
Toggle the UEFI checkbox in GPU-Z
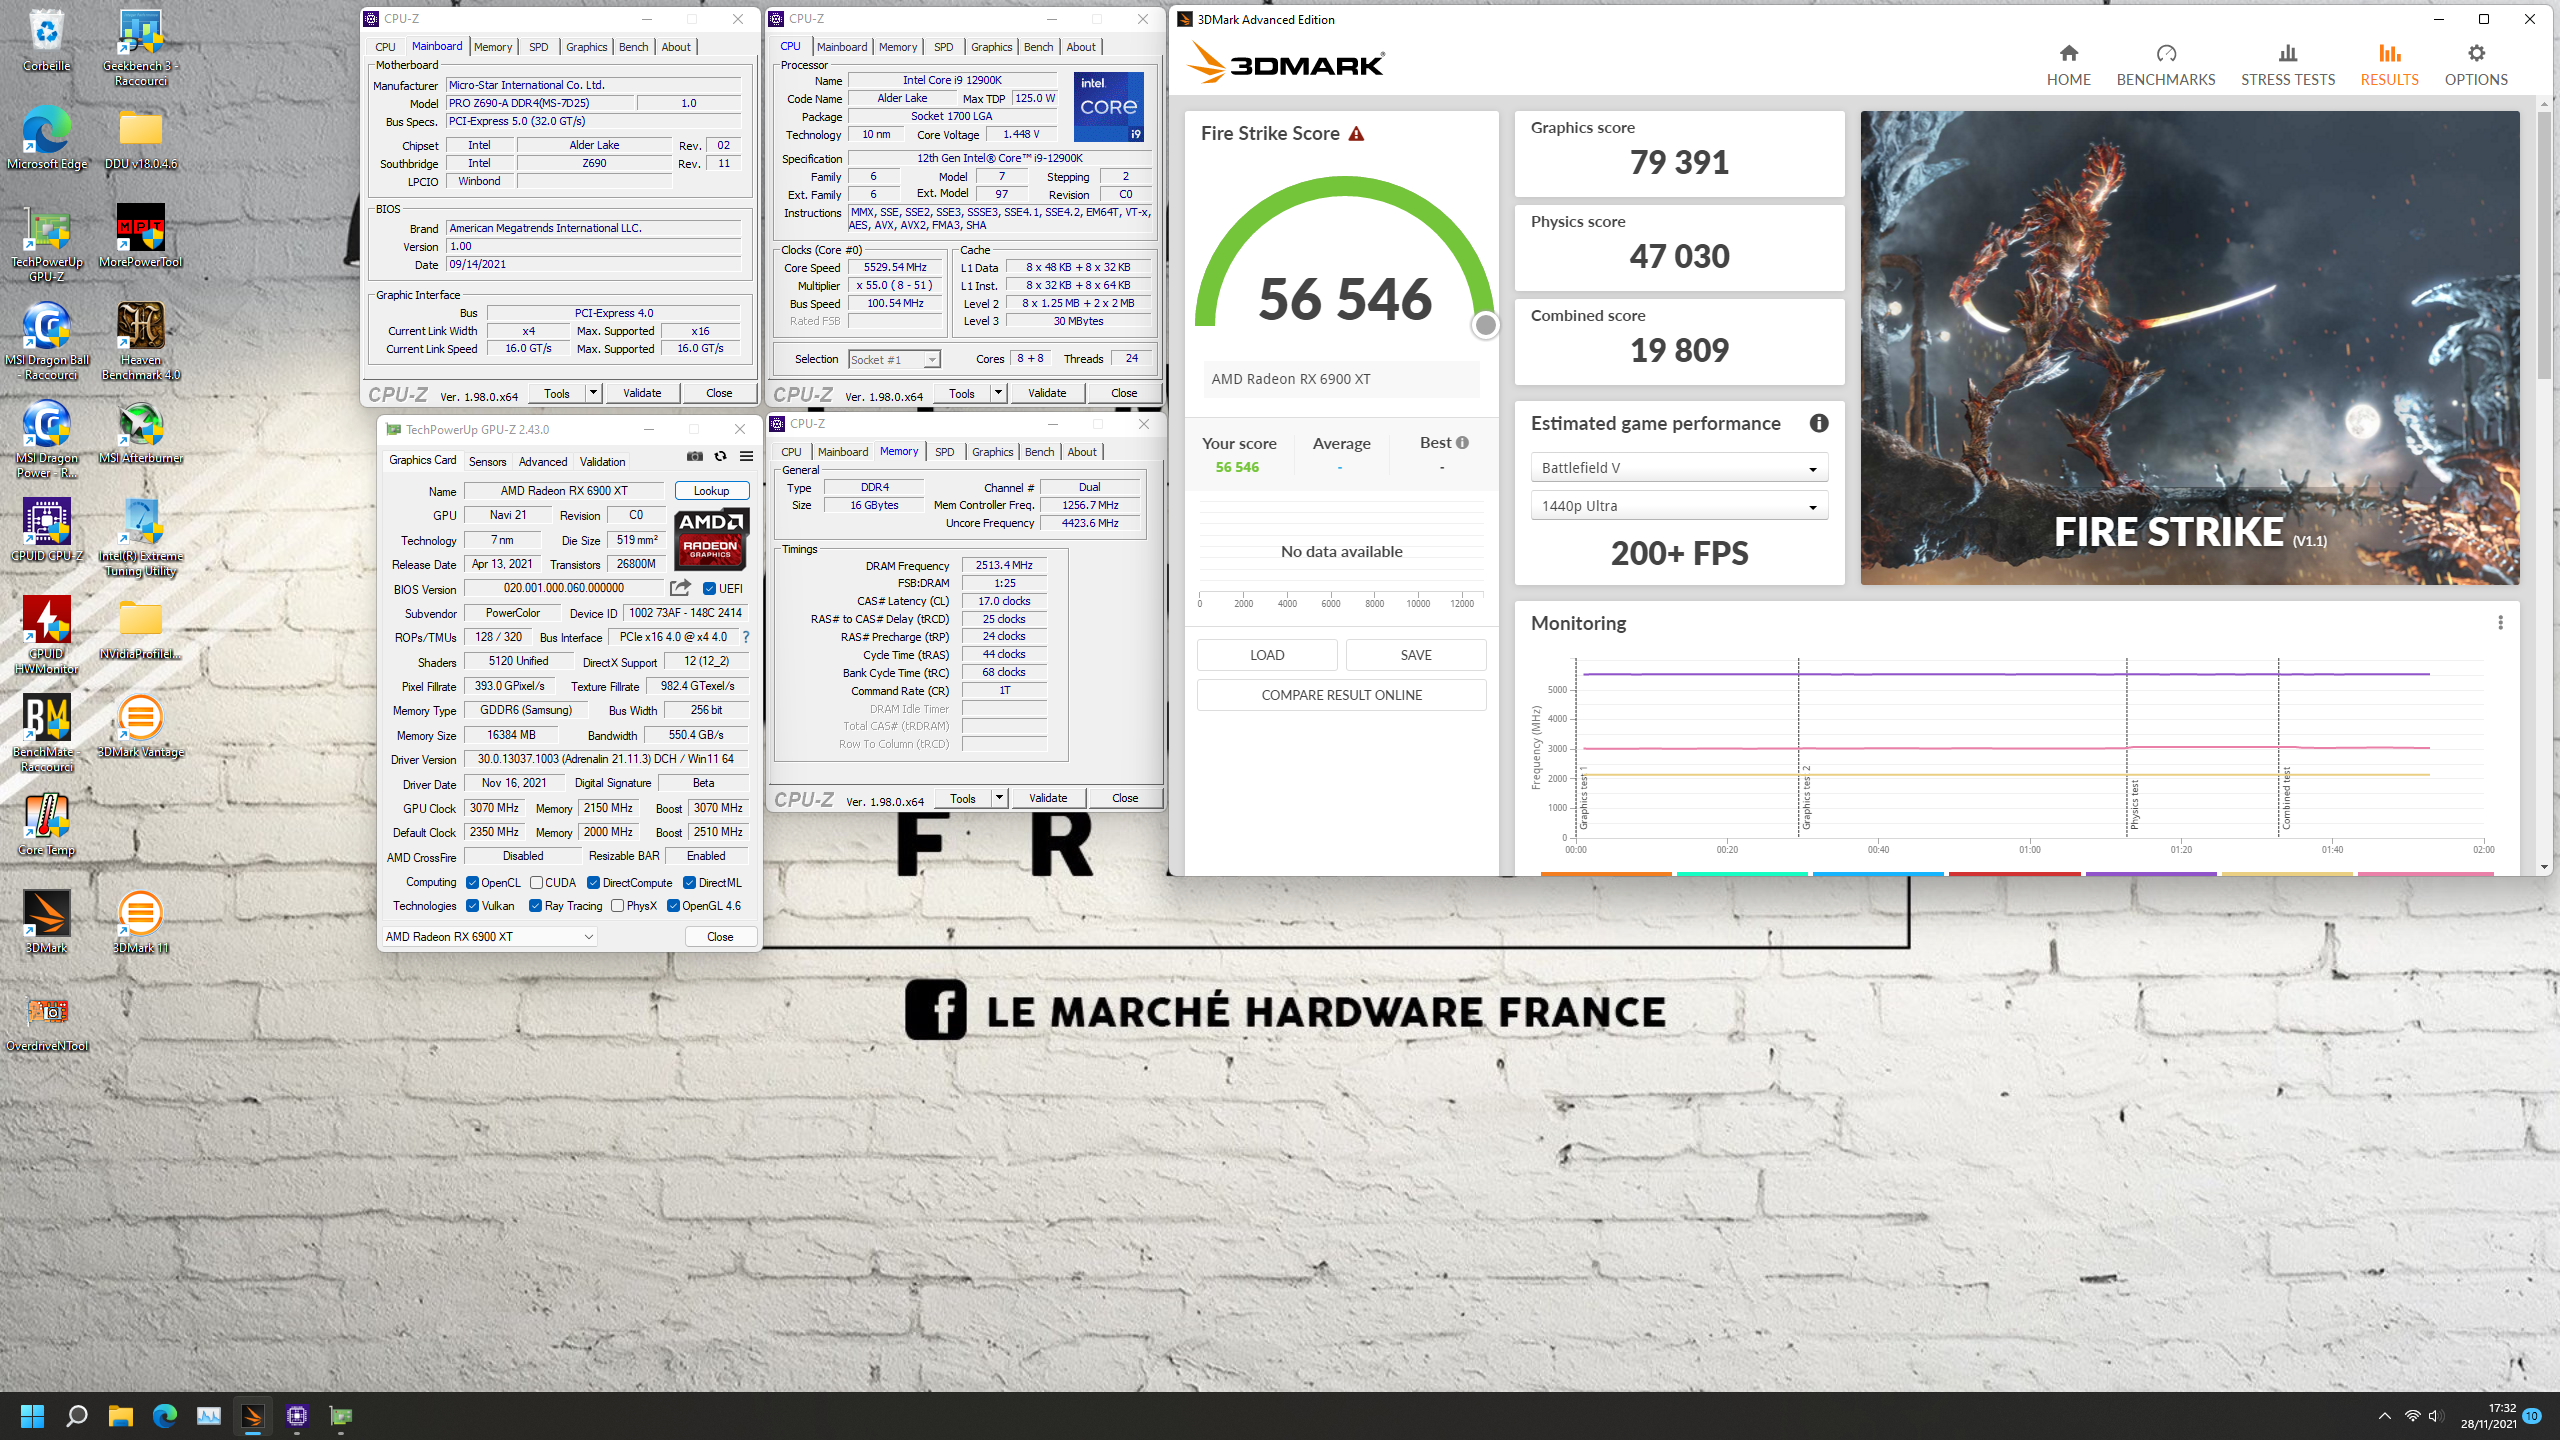point(709,589)
